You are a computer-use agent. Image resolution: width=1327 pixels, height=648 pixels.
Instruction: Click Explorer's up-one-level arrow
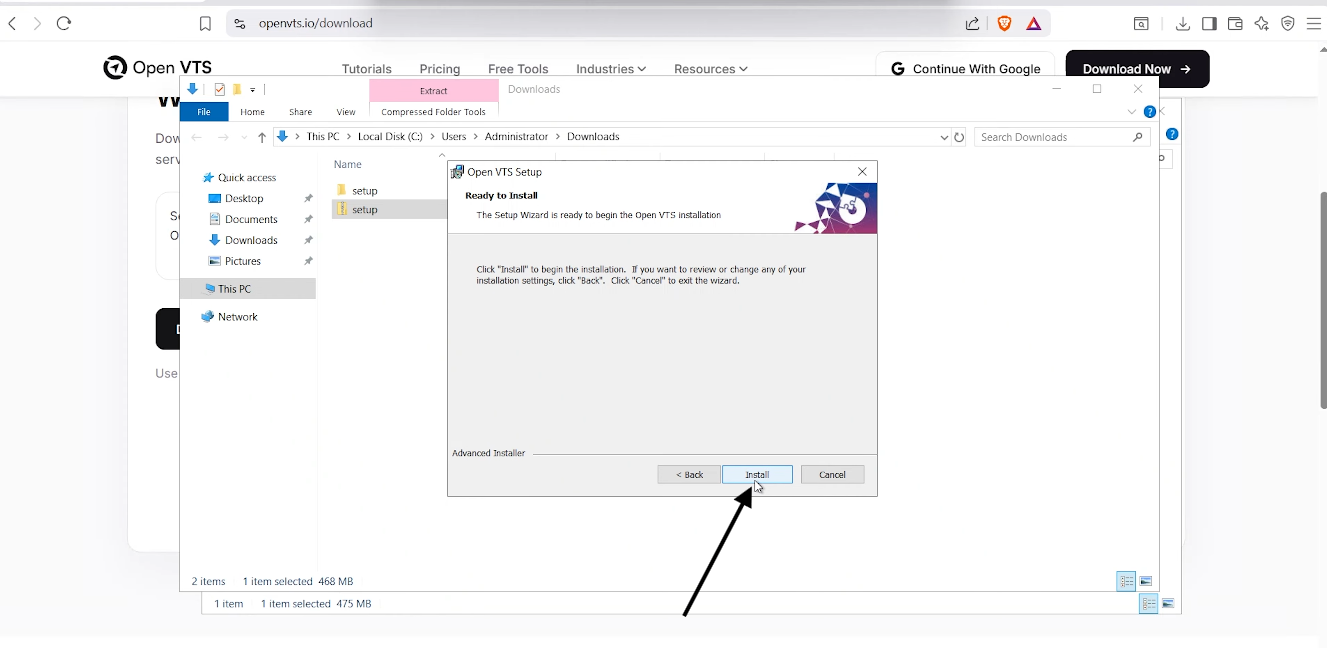(262, 137)
